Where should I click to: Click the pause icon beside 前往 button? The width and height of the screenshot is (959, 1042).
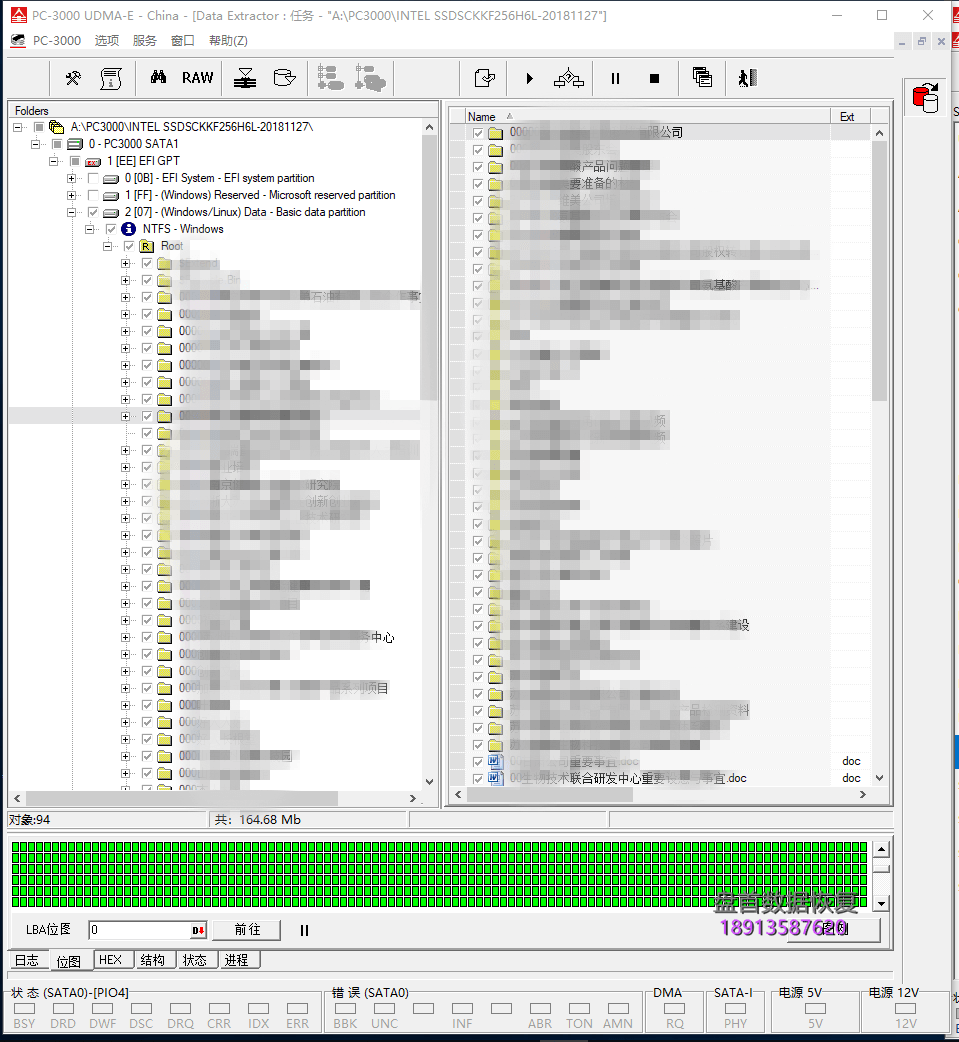(x=304, y=930)
